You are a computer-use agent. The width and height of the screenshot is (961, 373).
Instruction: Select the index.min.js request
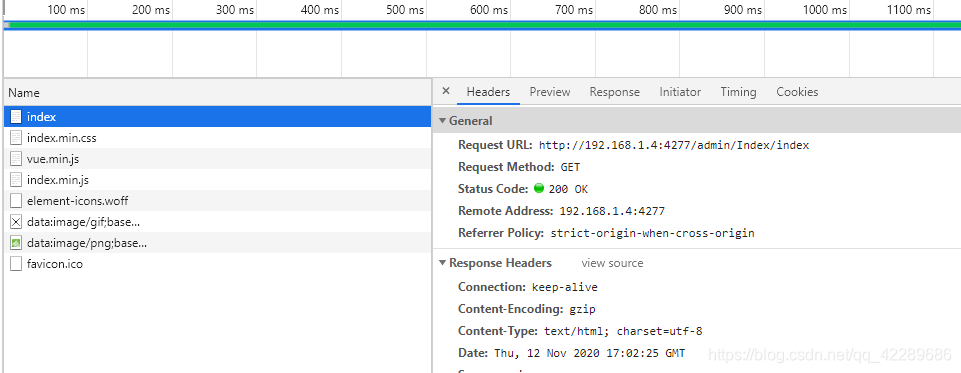pyautogui.click(x=217, y=180)
